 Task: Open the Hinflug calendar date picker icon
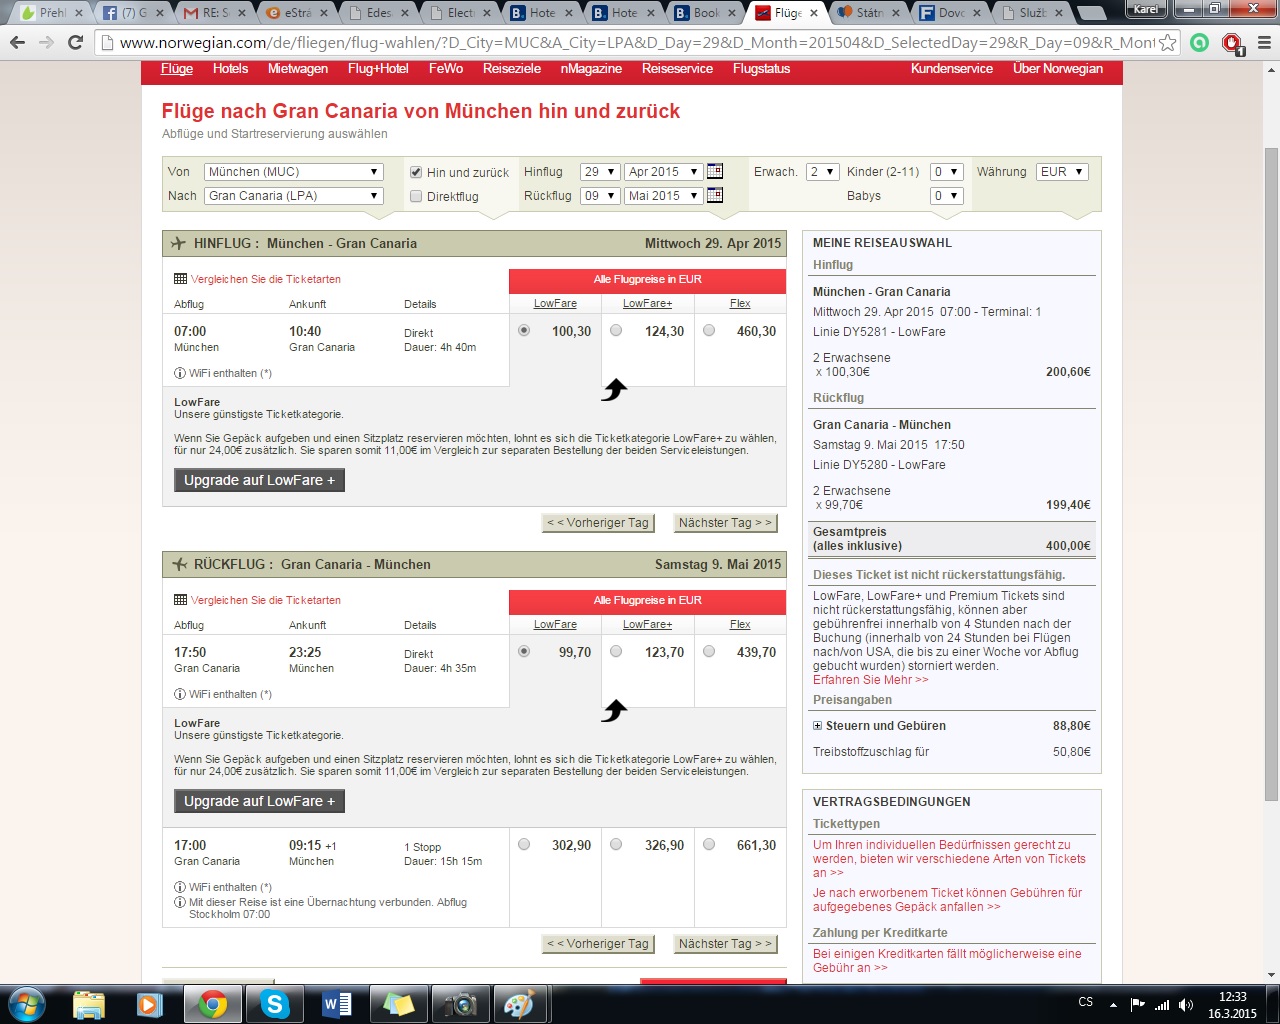[x=715, y=171]
